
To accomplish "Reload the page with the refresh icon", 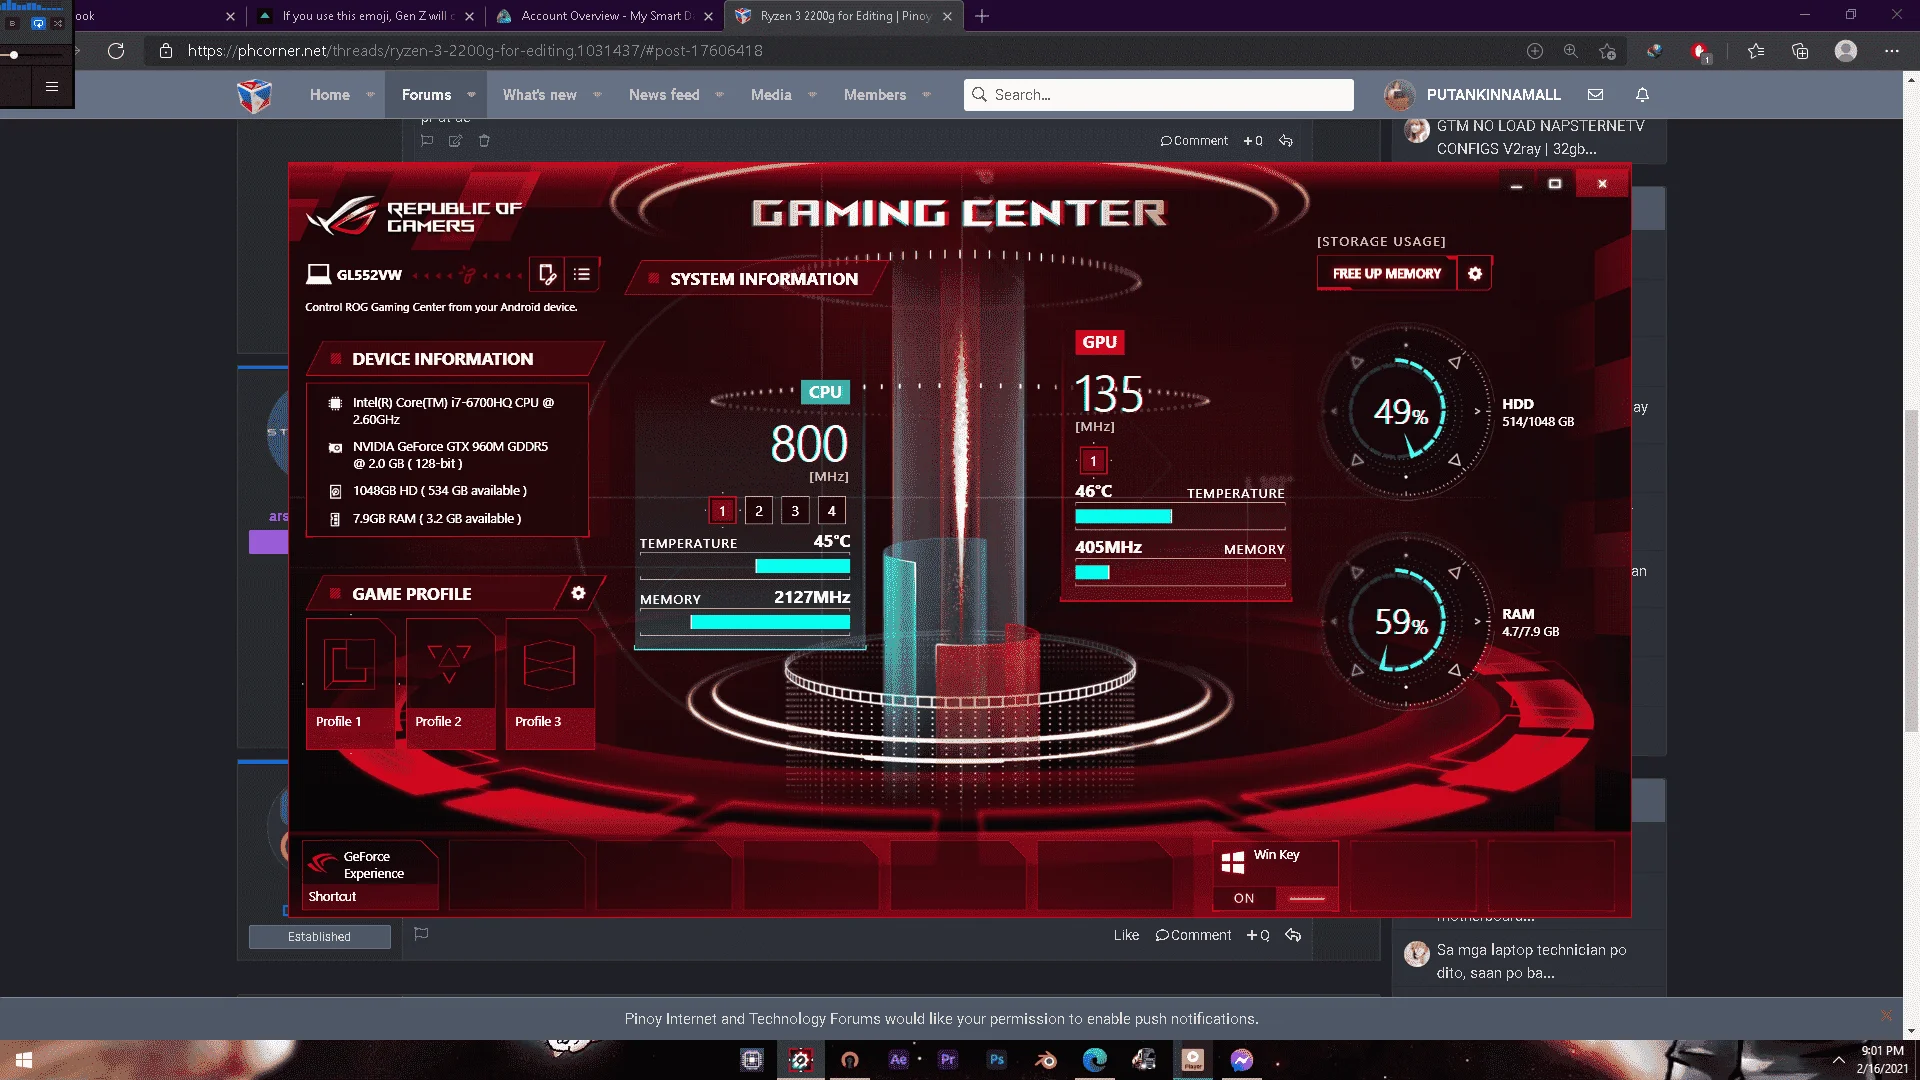I will 116,50.
